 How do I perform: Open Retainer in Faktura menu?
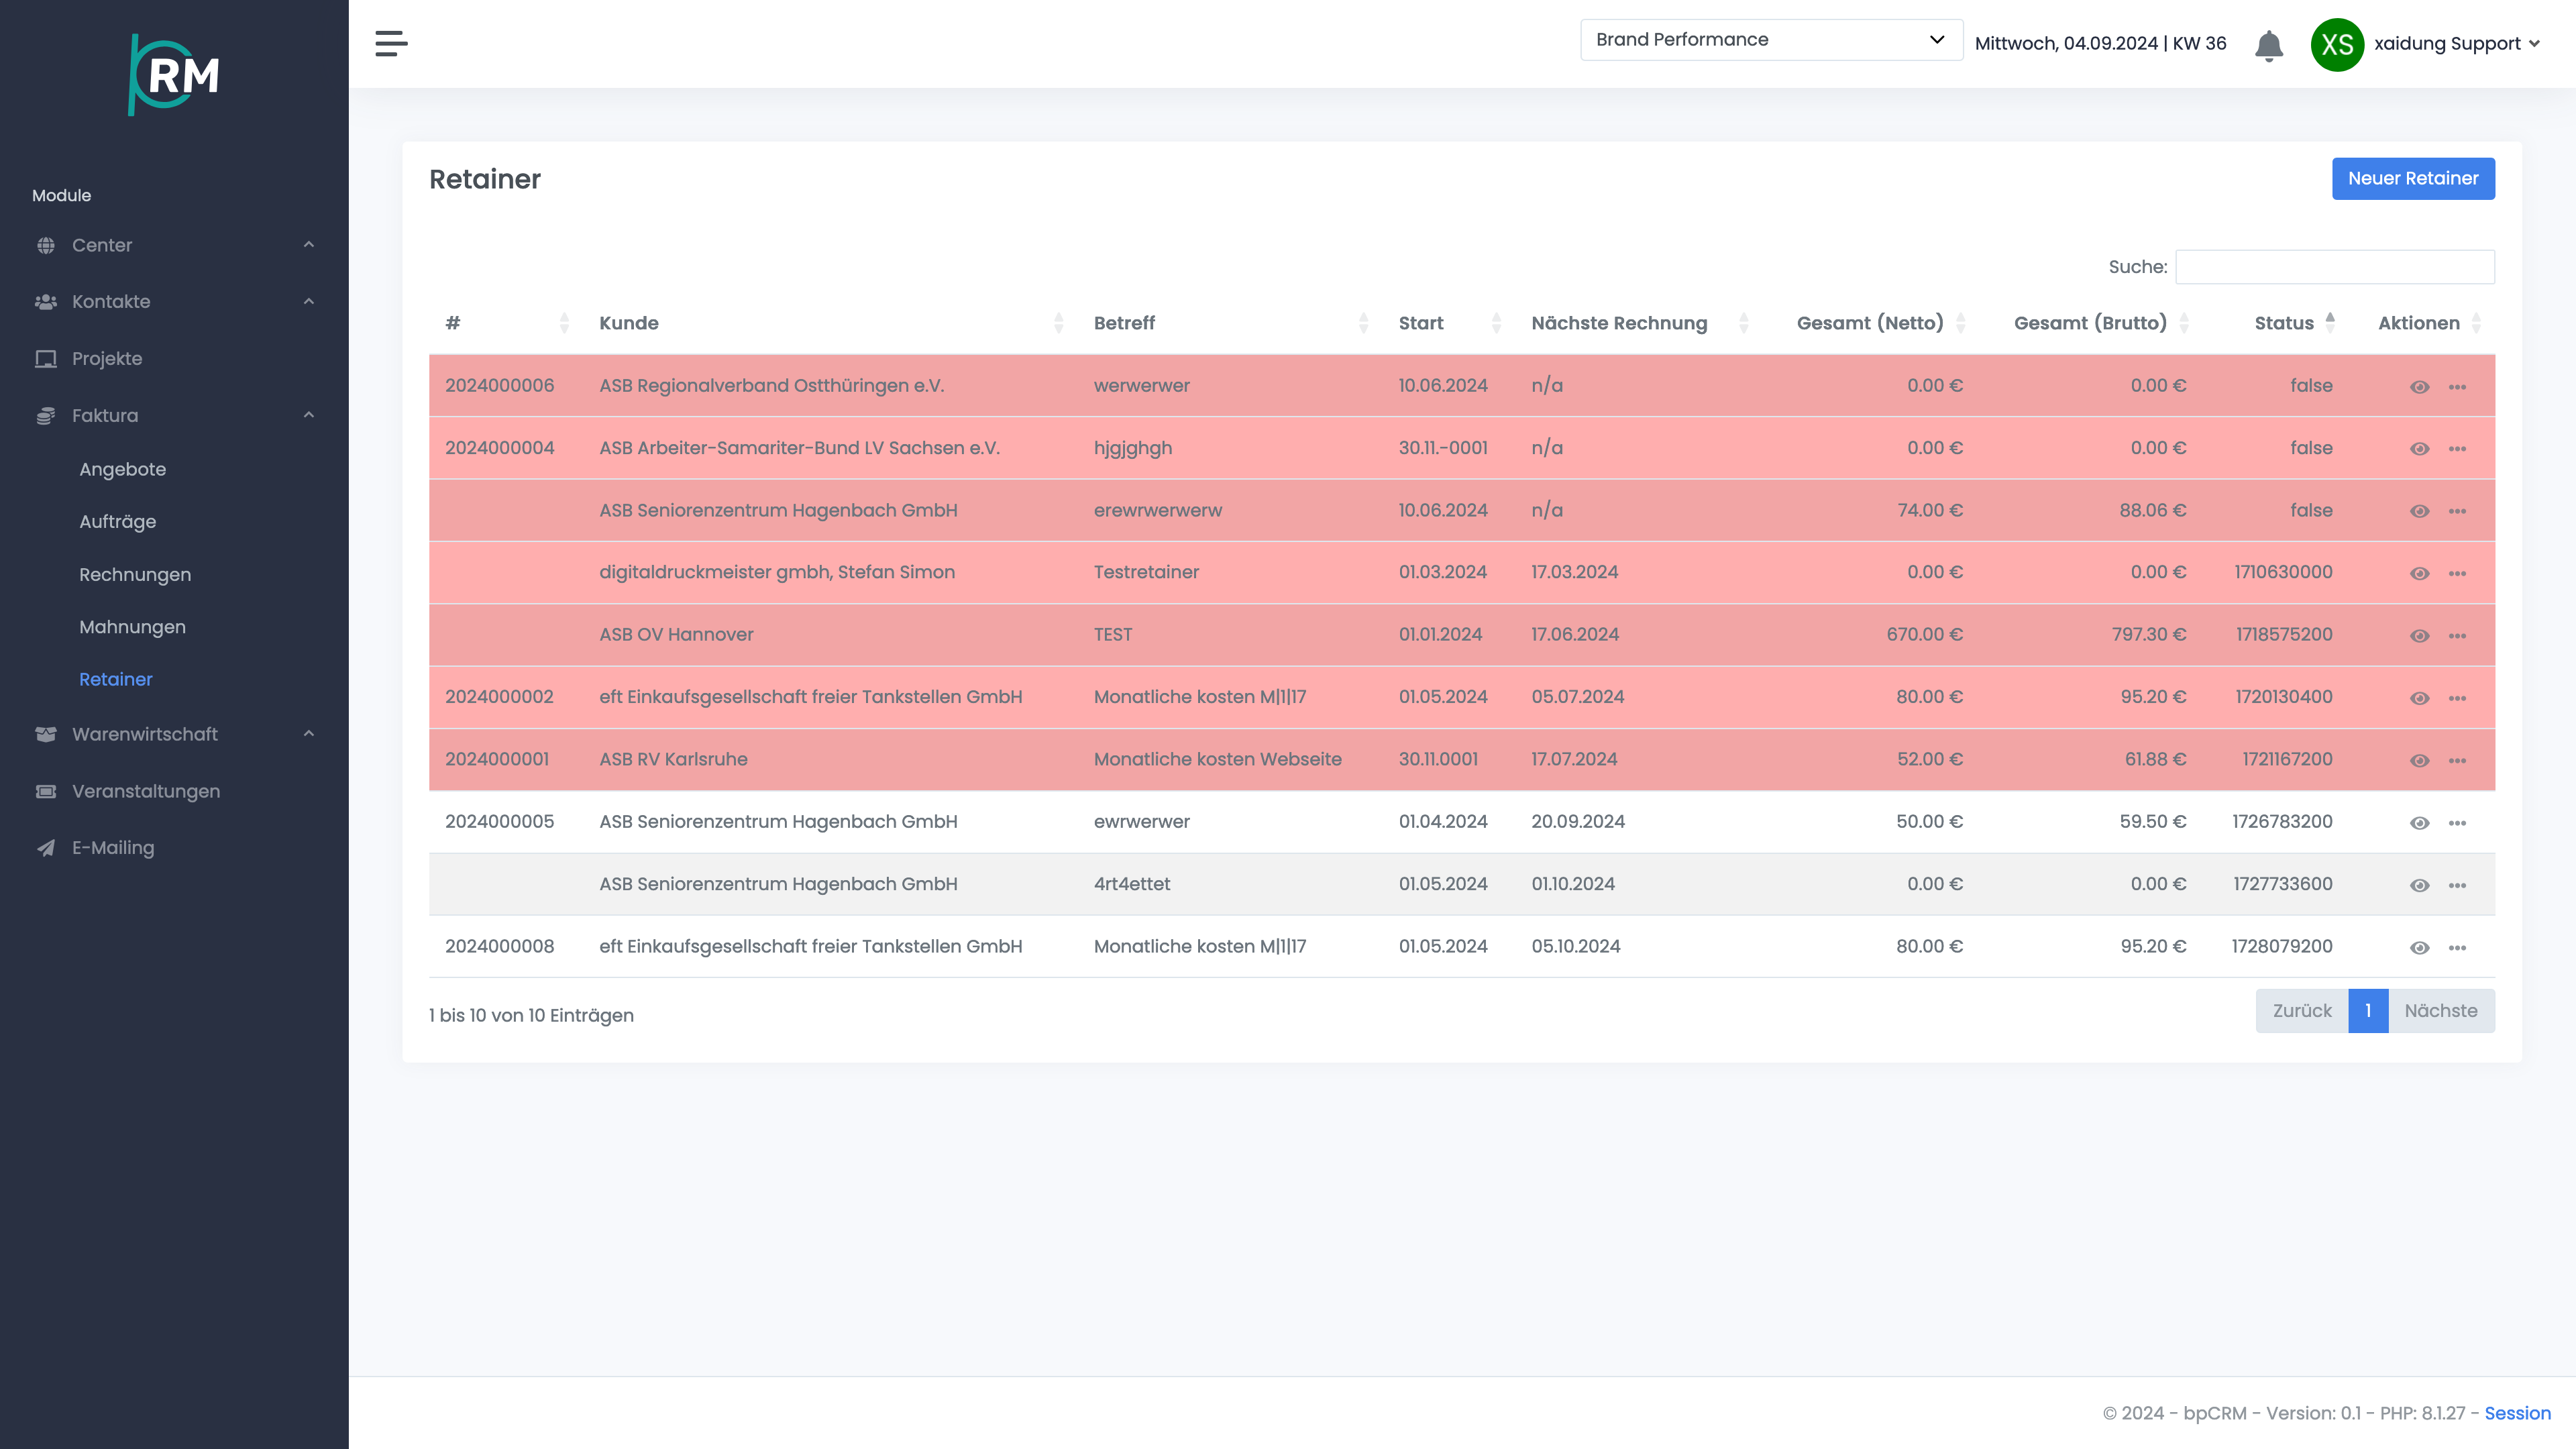[115, 680]
